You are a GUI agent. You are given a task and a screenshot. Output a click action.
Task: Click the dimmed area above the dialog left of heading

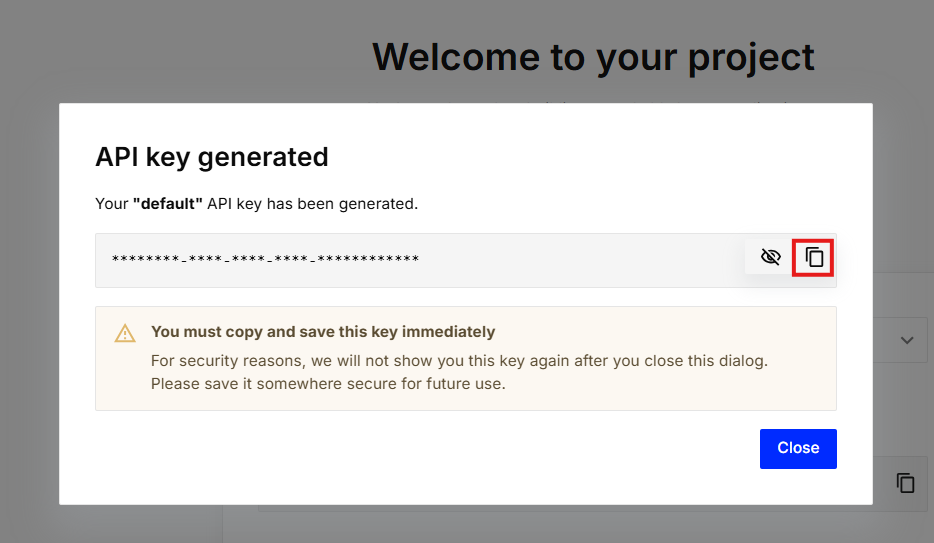[180, 50]
